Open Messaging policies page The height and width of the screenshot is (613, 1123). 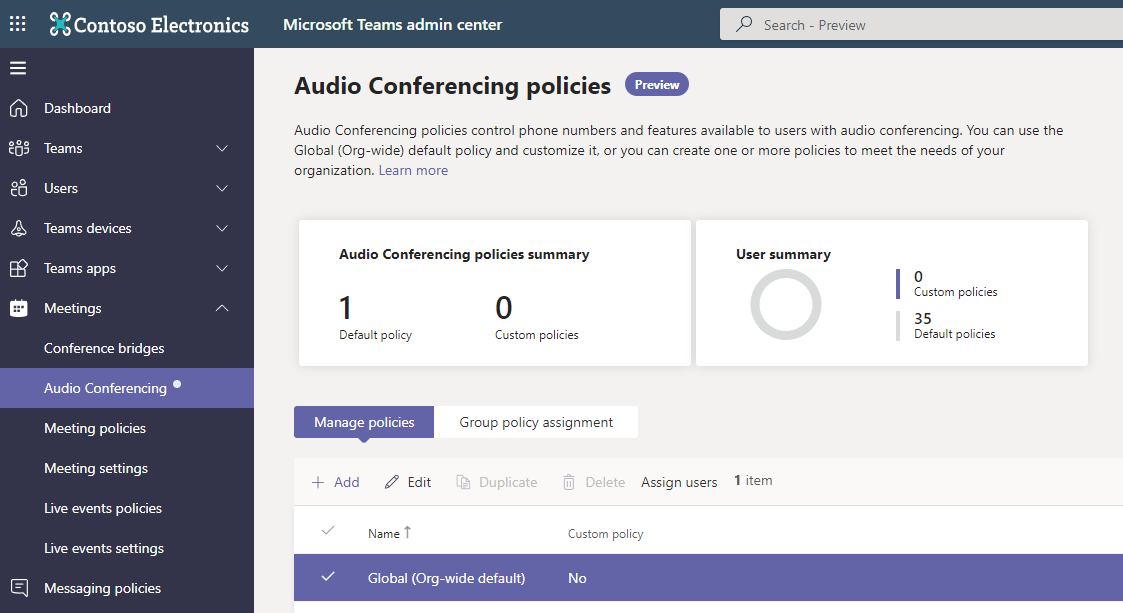coord(102,589)
